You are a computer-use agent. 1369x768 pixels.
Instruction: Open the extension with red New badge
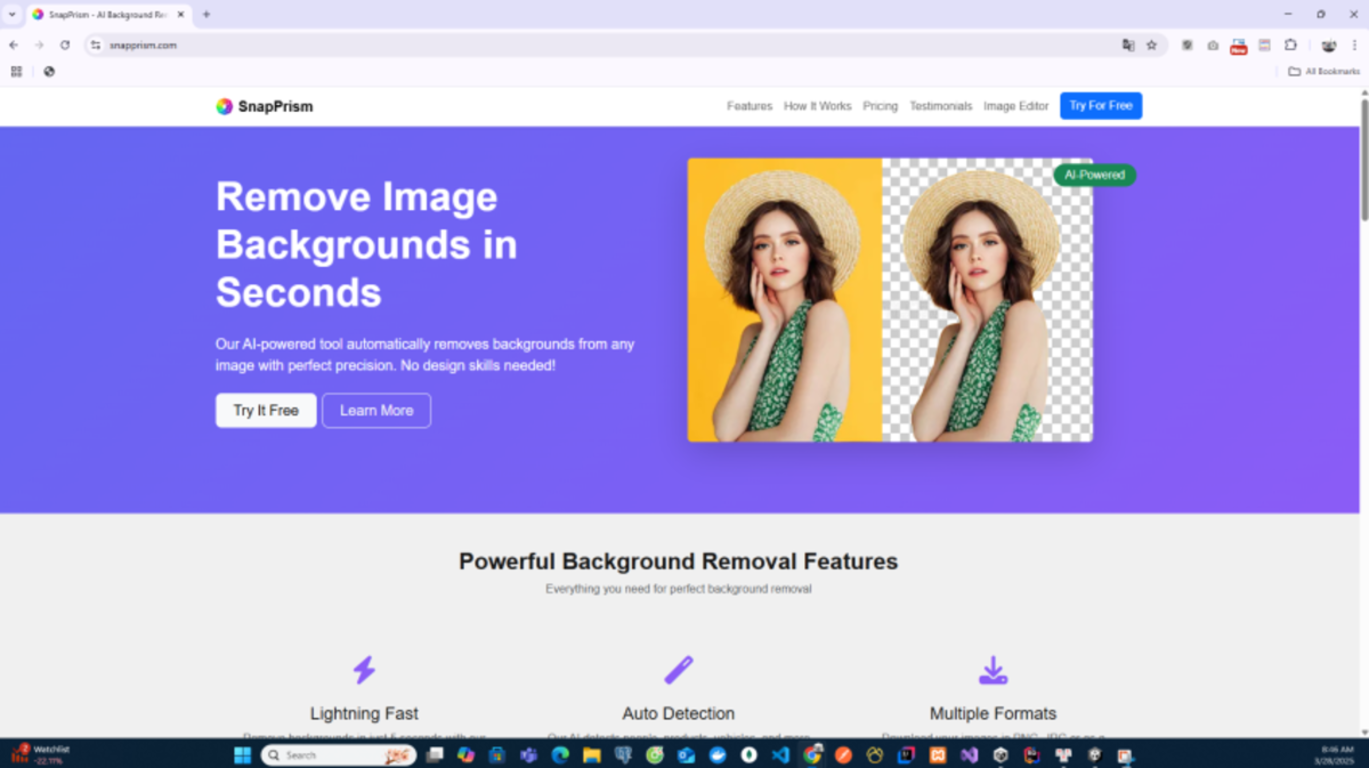[x=1239, y=46]
